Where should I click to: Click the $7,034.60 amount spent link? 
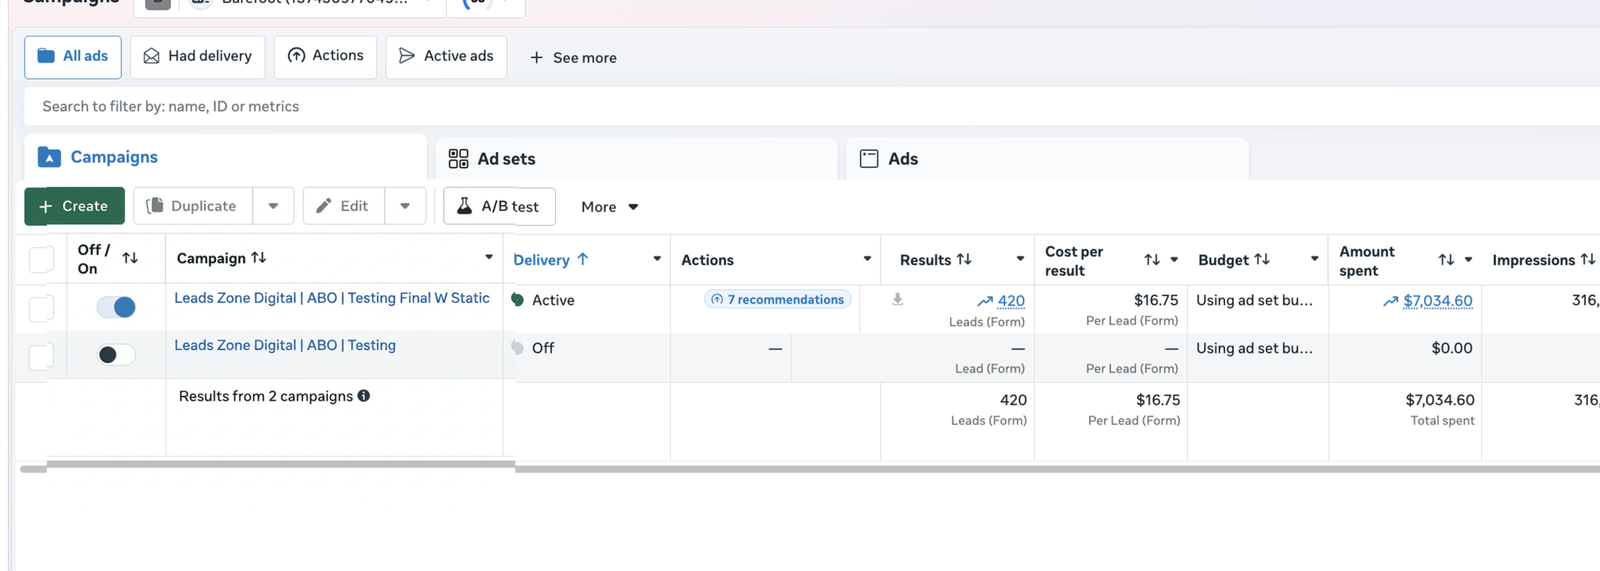(1438, 300)
